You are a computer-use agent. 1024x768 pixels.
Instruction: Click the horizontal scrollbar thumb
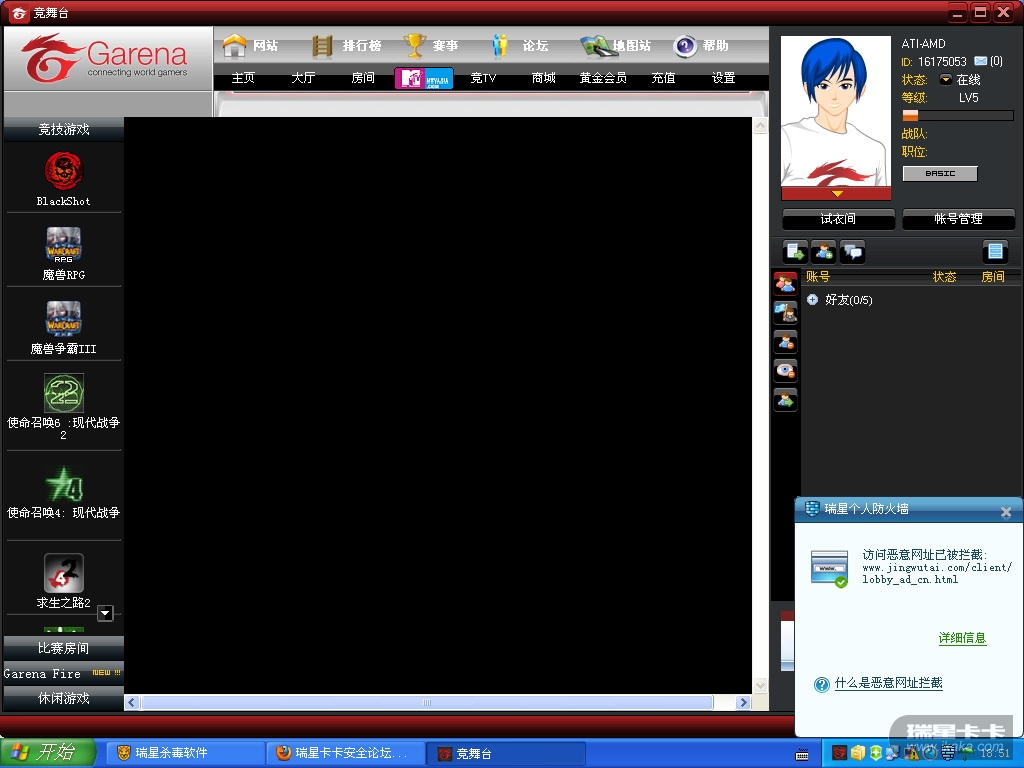(426, 703)
